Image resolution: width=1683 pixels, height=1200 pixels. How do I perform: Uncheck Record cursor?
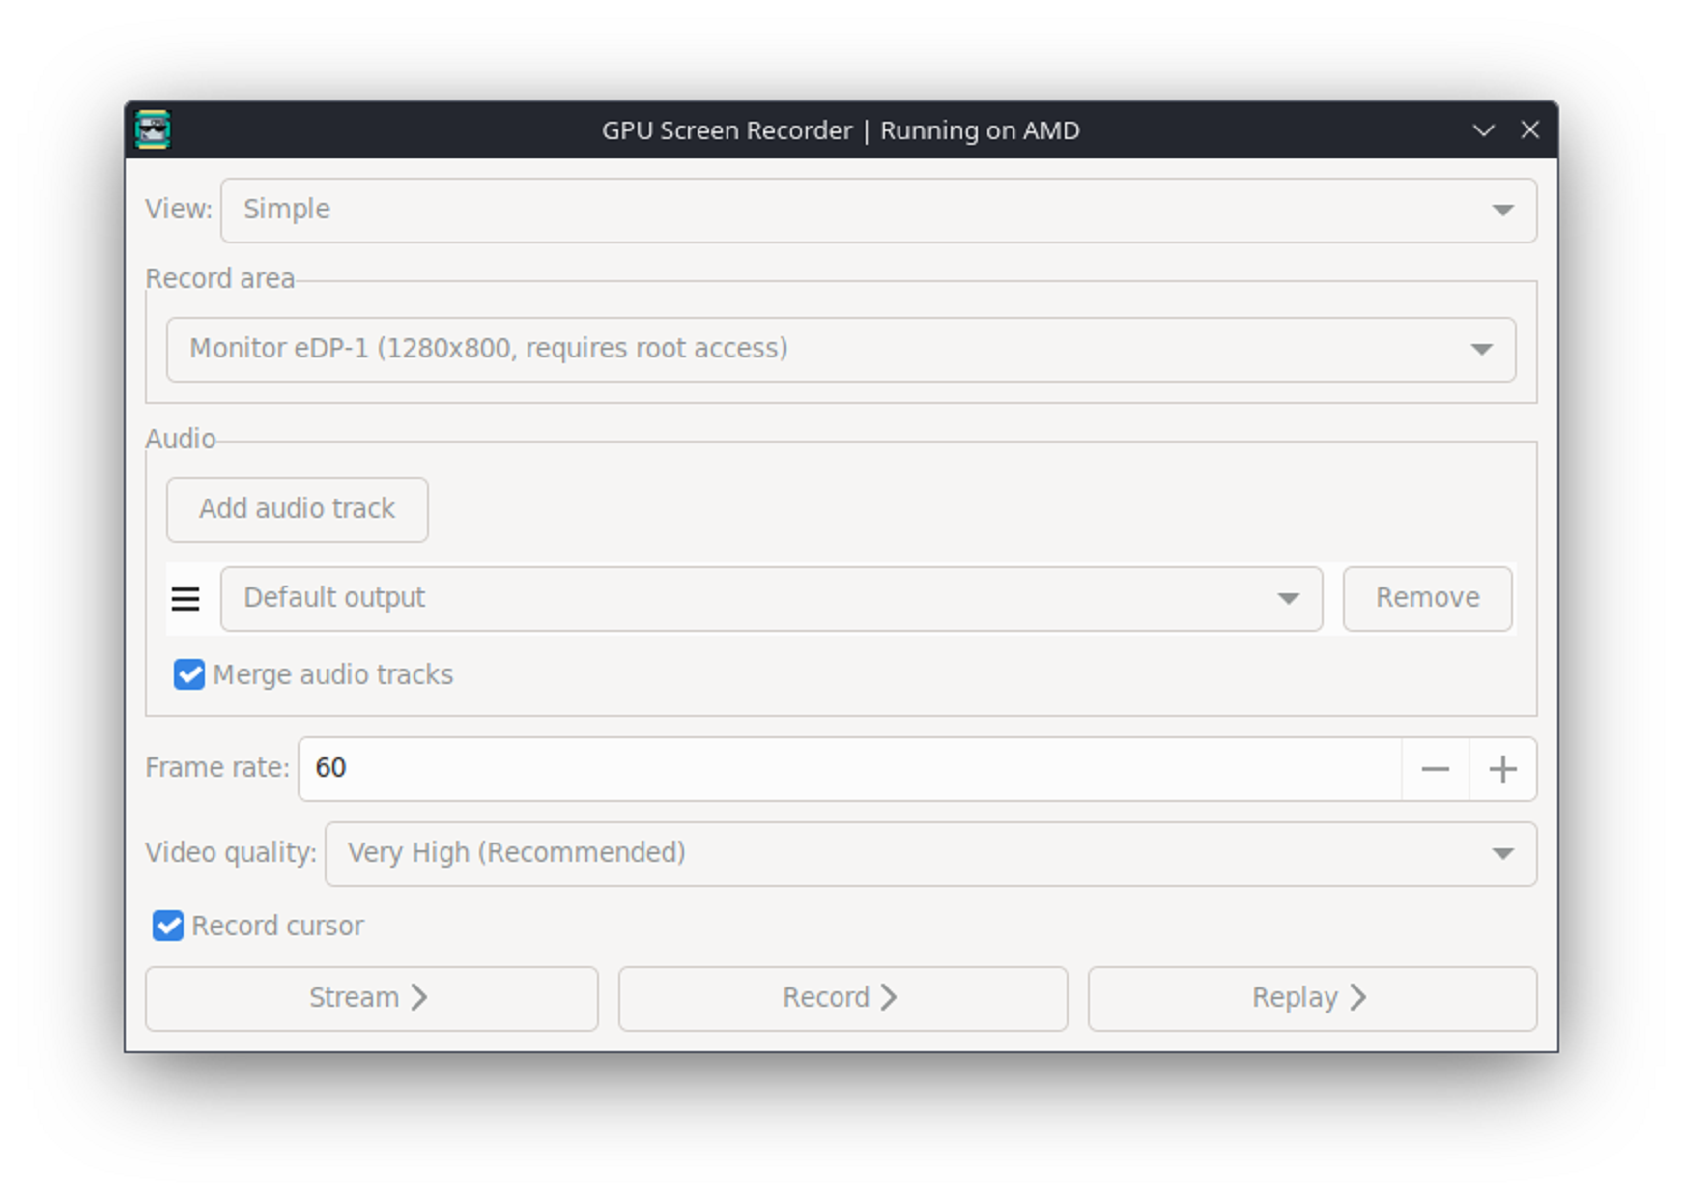point(167,926)
